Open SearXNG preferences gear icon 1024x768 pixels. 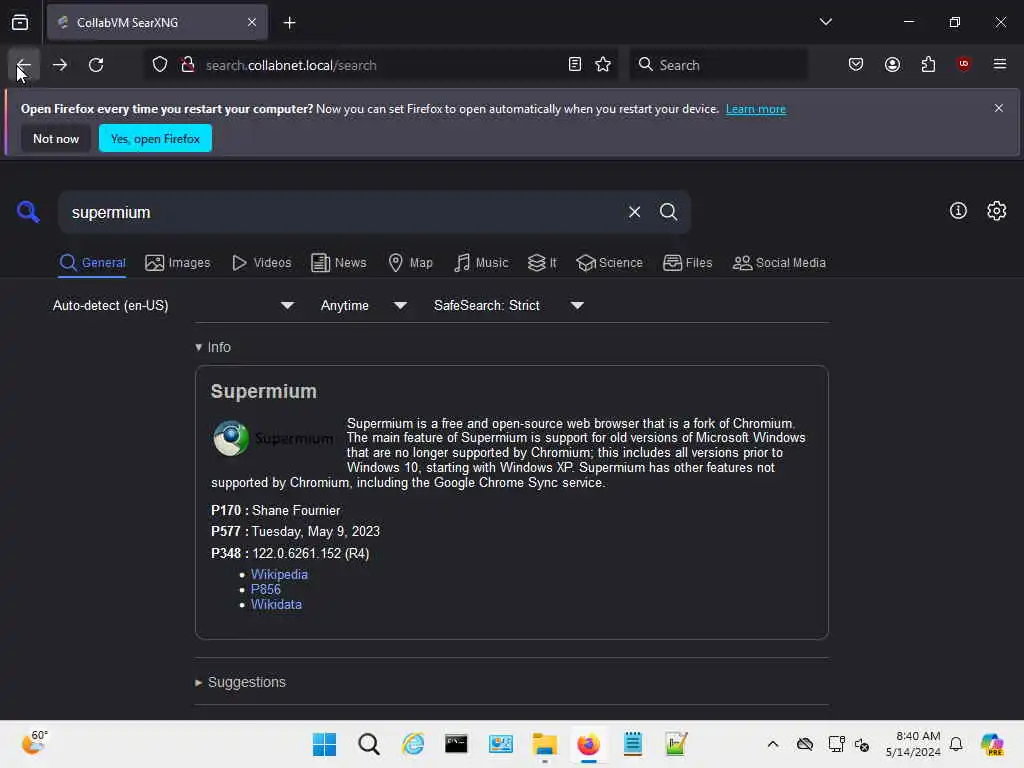997,211
